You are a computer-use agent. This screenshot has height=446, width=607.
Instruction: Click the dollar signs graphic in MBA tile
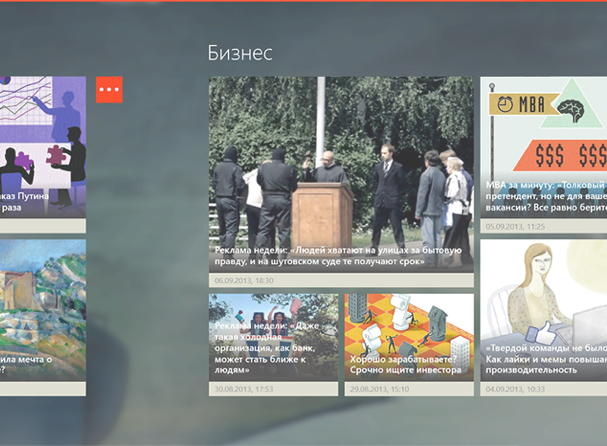click(570, 155)
